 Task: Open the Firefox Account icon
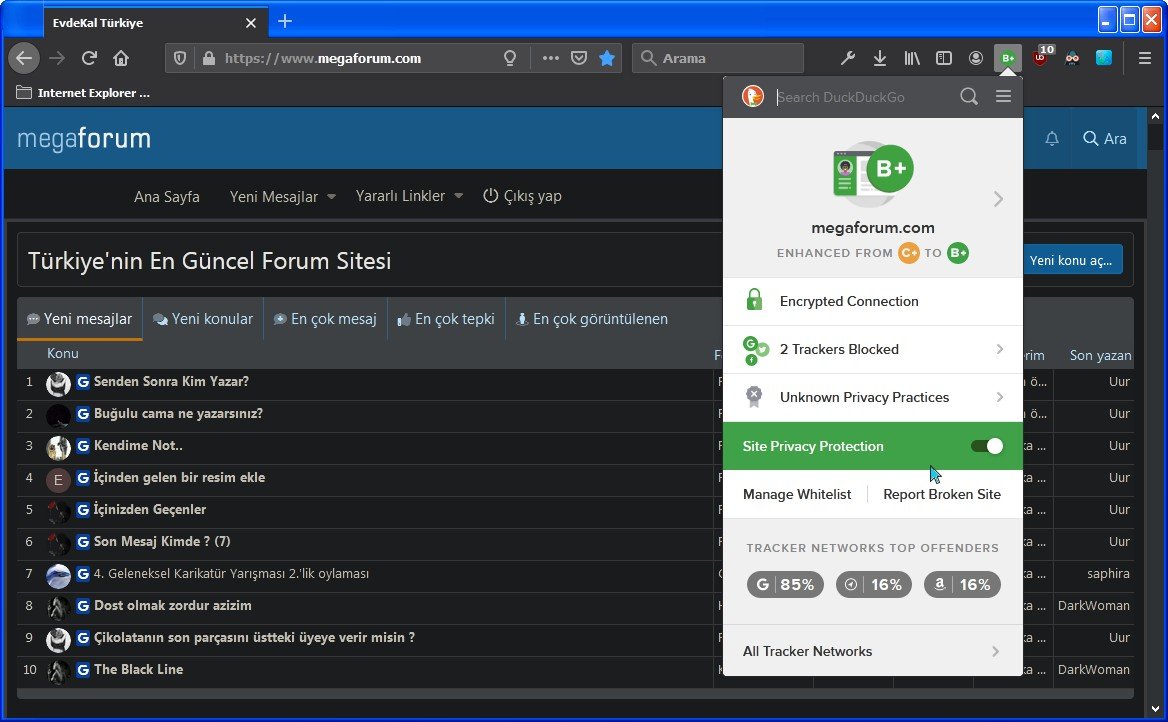(x=976, y=58)
